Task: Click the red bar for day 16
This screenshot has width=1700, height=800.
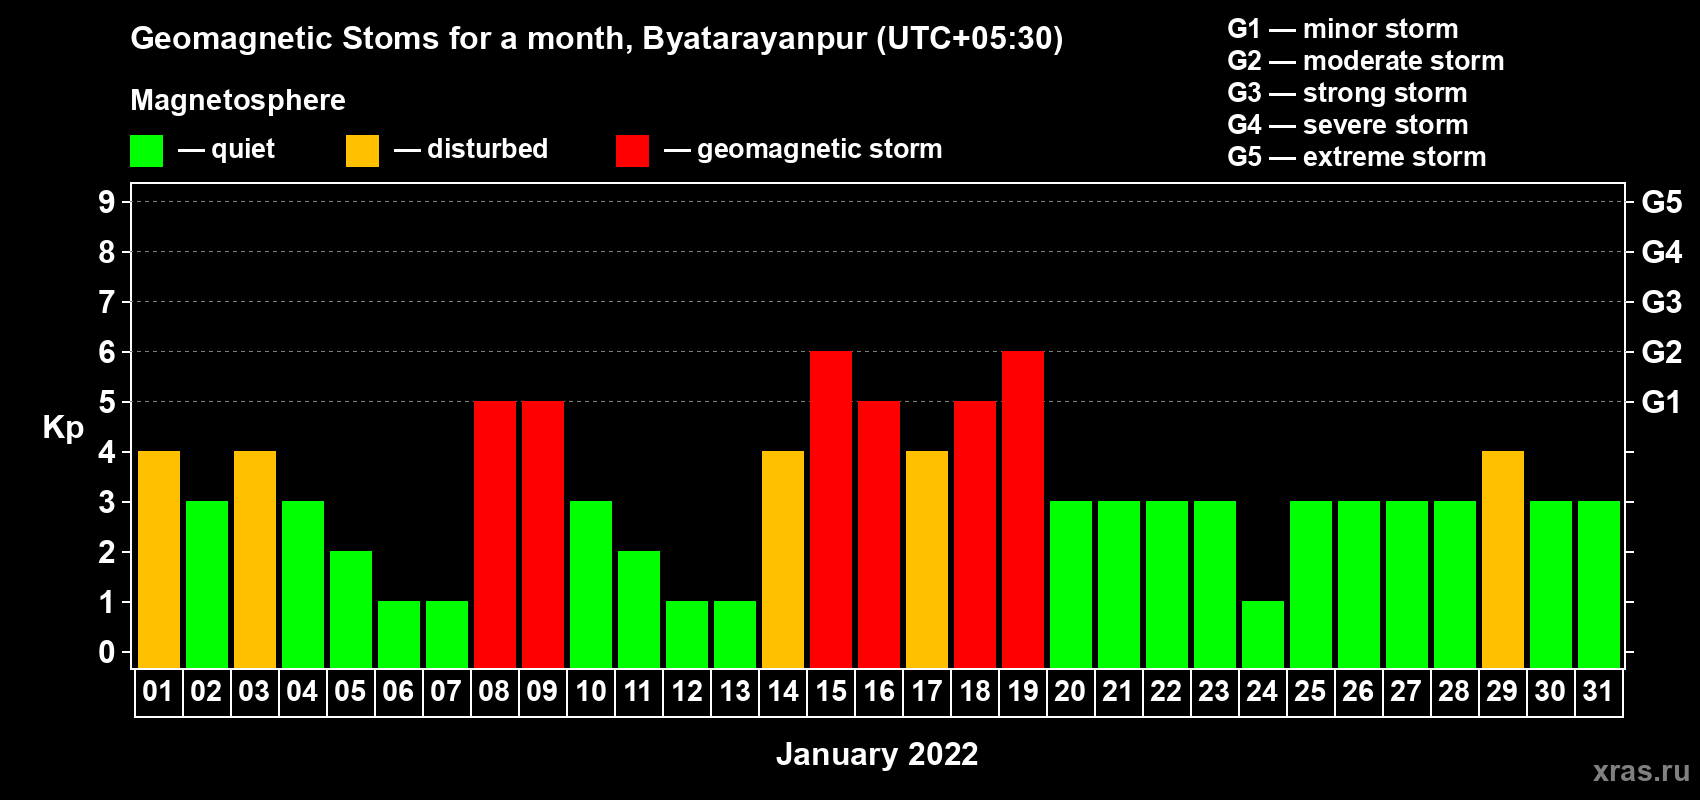Action: pyautogui.click(x=879, y=535)
